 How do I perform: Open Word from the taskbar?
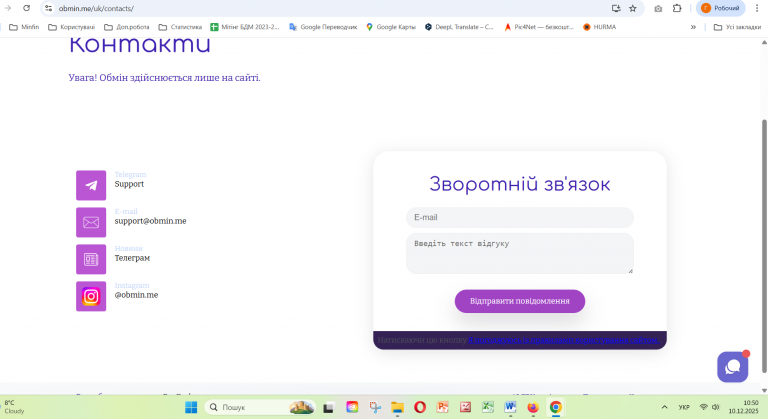(510, 407)
